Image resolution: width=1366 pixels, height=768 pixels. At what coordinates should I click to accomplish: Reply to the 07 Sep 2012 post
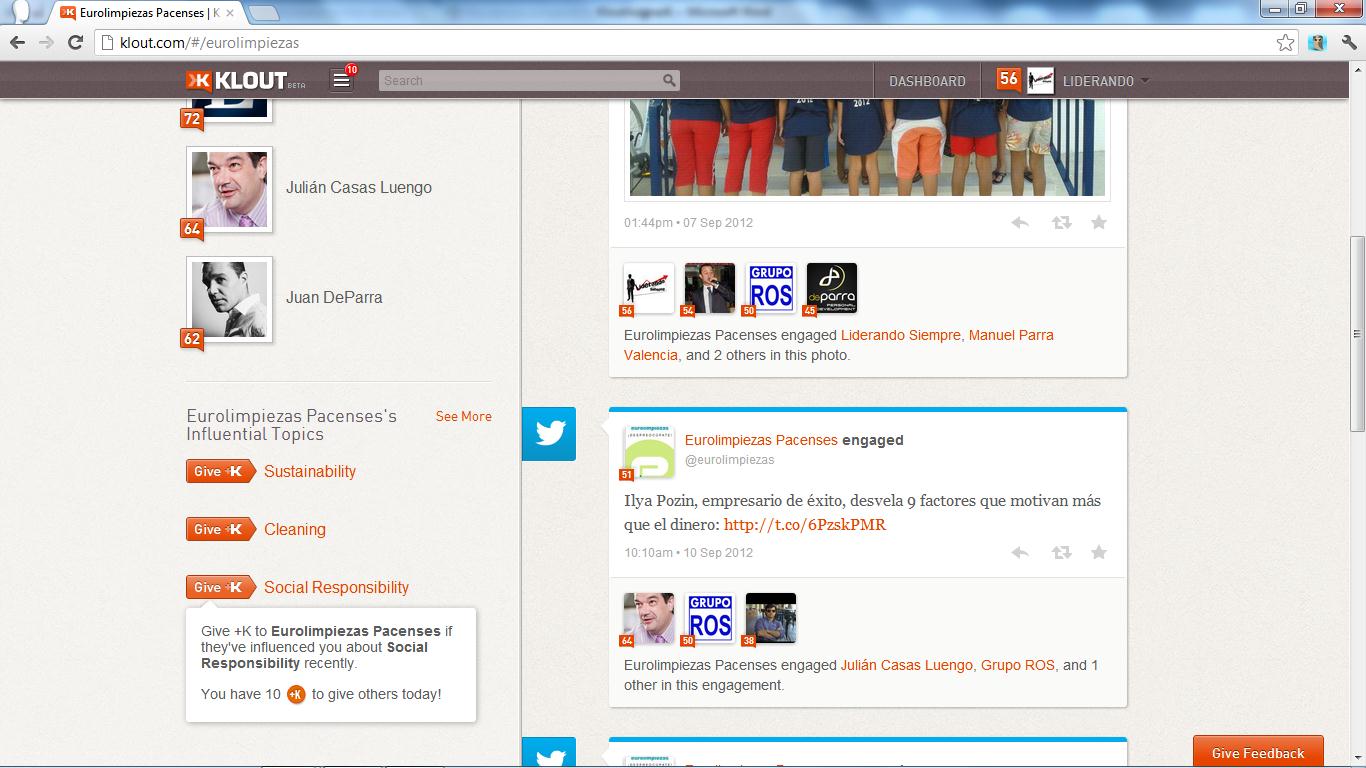(x=1020, y=222)
